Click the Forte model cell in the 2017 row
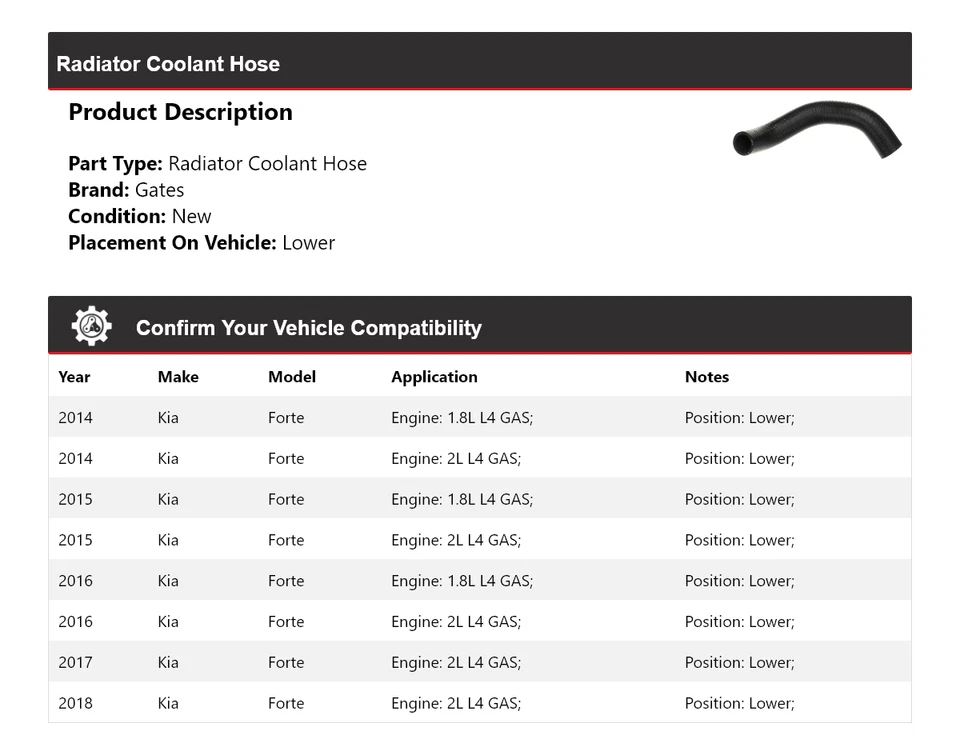The height and width of the screenshot is (755, 960). click(x=286, y=662)
